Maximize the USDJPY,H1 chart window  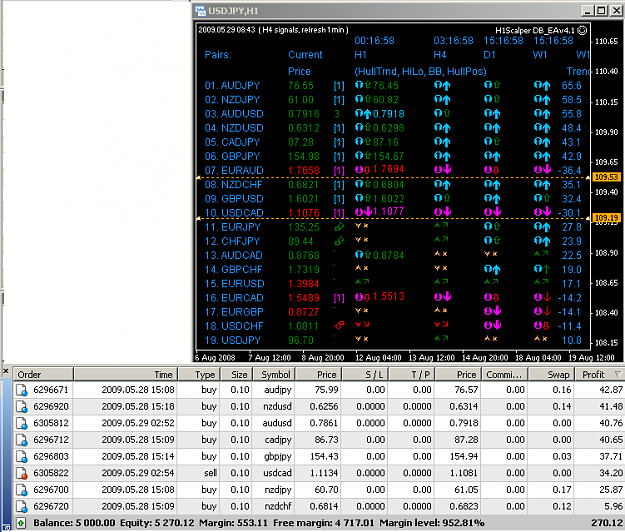[x=601, y=10]
